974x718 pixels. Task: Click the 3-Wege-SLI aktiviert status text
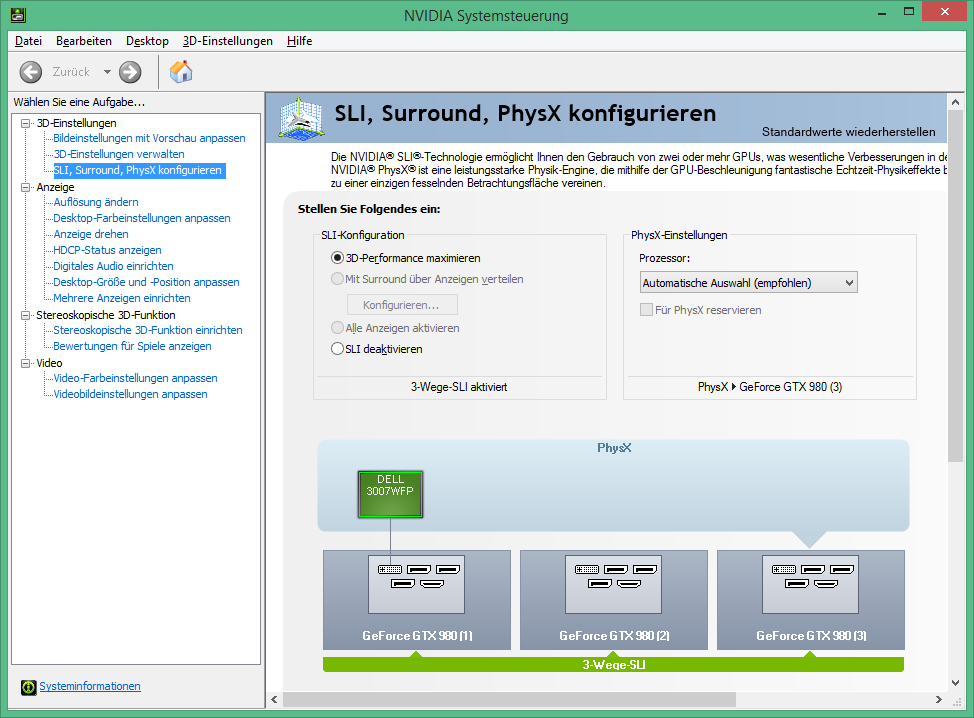pos(459,387)
